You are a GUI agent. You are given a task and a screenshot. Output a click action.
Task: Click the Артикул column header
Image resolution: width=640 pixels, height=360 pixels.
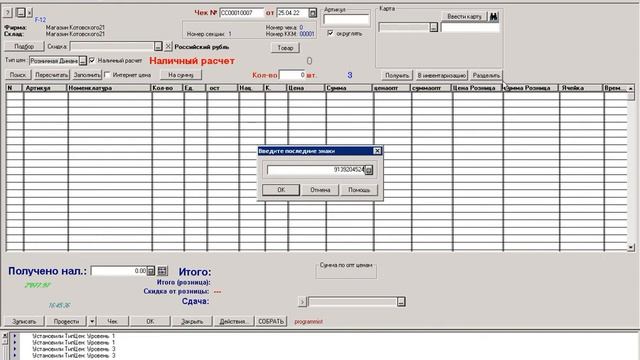click(x=46, y=88)
